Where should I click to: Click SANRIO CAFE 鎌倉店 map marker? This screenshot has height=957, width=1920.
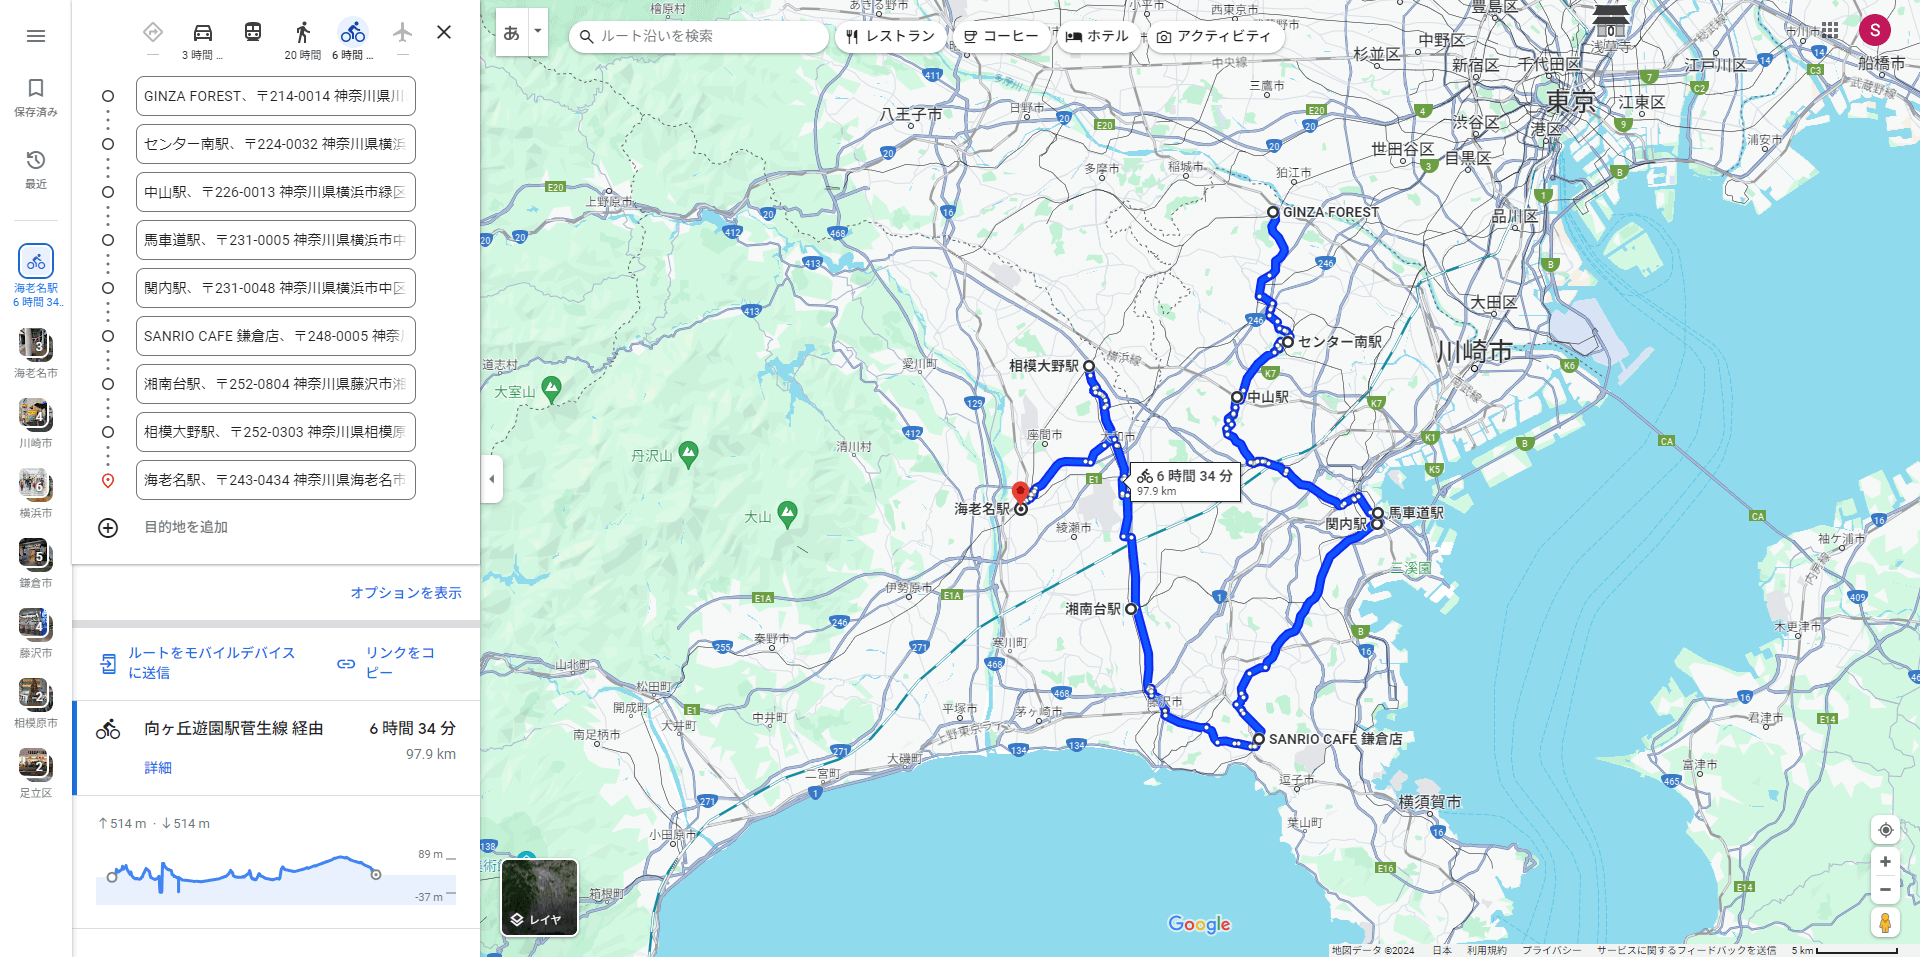tap(1259, 739)
